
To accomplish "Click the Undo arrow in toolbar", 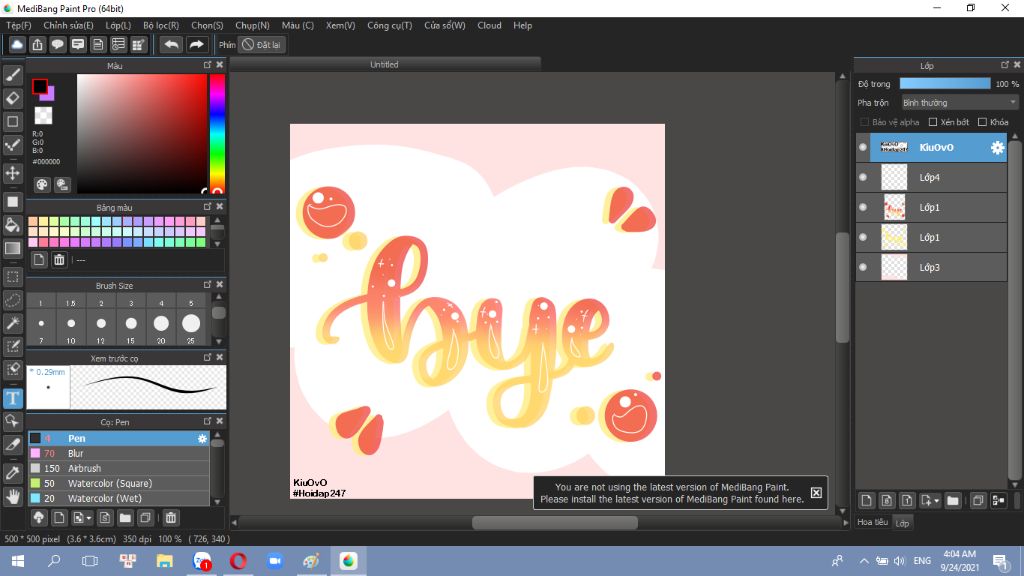I will tap(171, 44).
